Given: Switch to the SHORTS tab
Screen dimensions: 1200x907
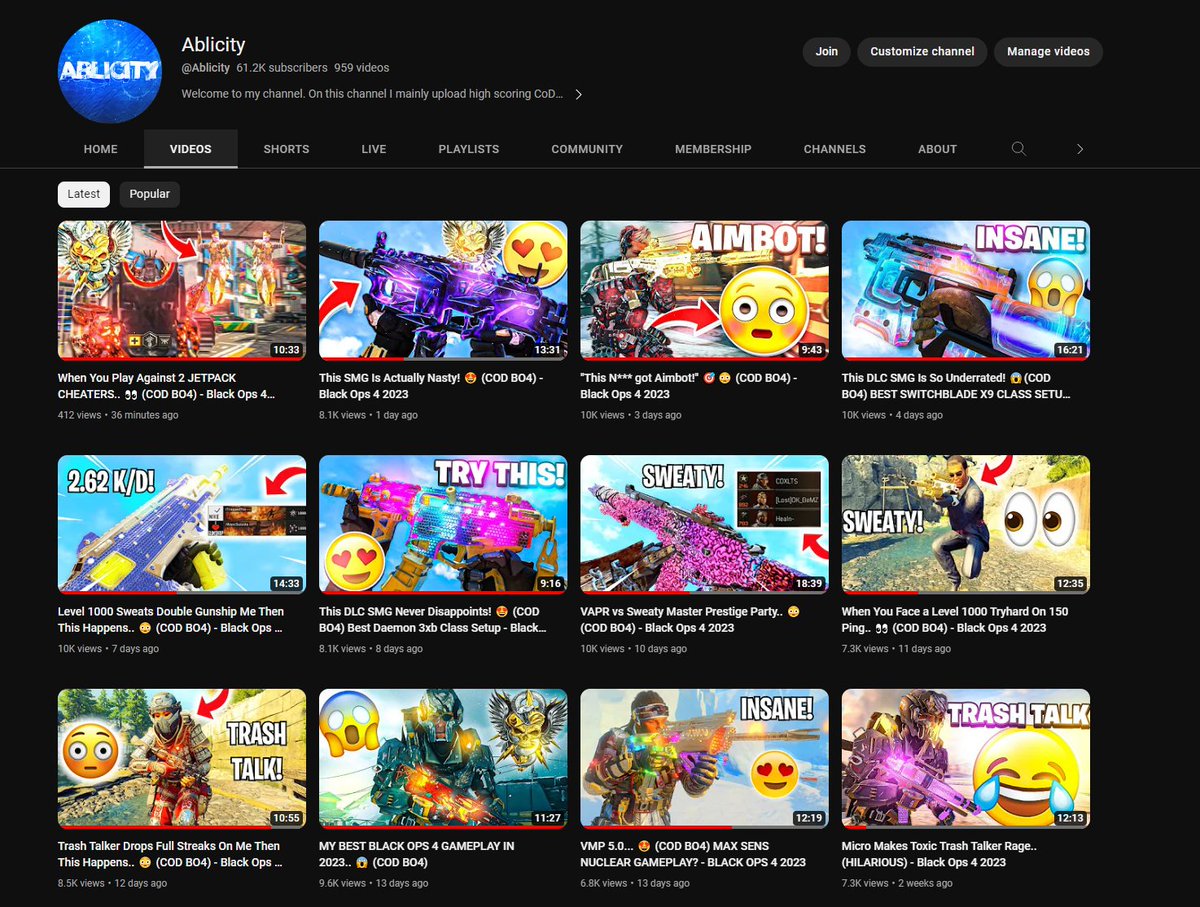Looking at the screenshot, I should point(286,149).
